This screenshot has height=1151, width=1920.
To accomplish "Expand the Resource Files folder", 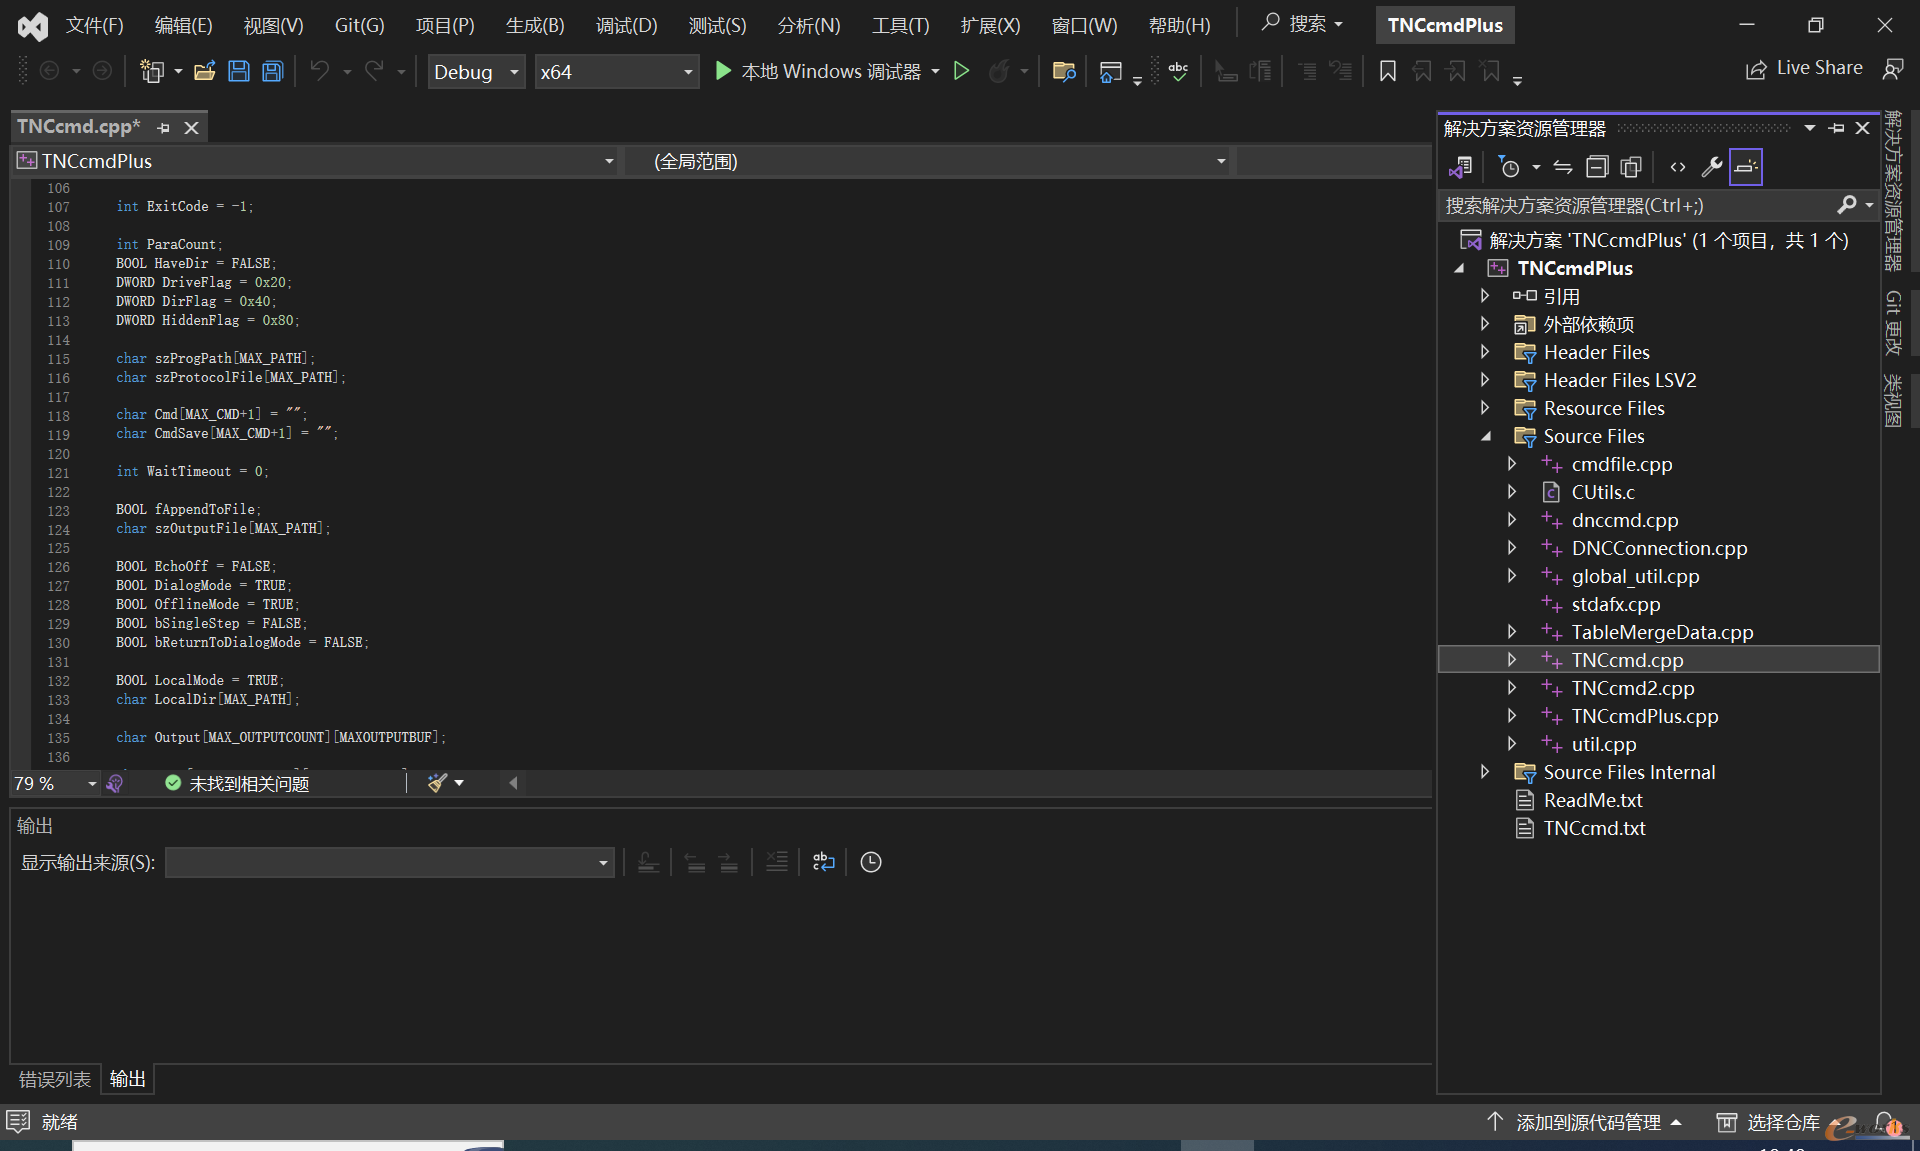I will [1485, 408].
